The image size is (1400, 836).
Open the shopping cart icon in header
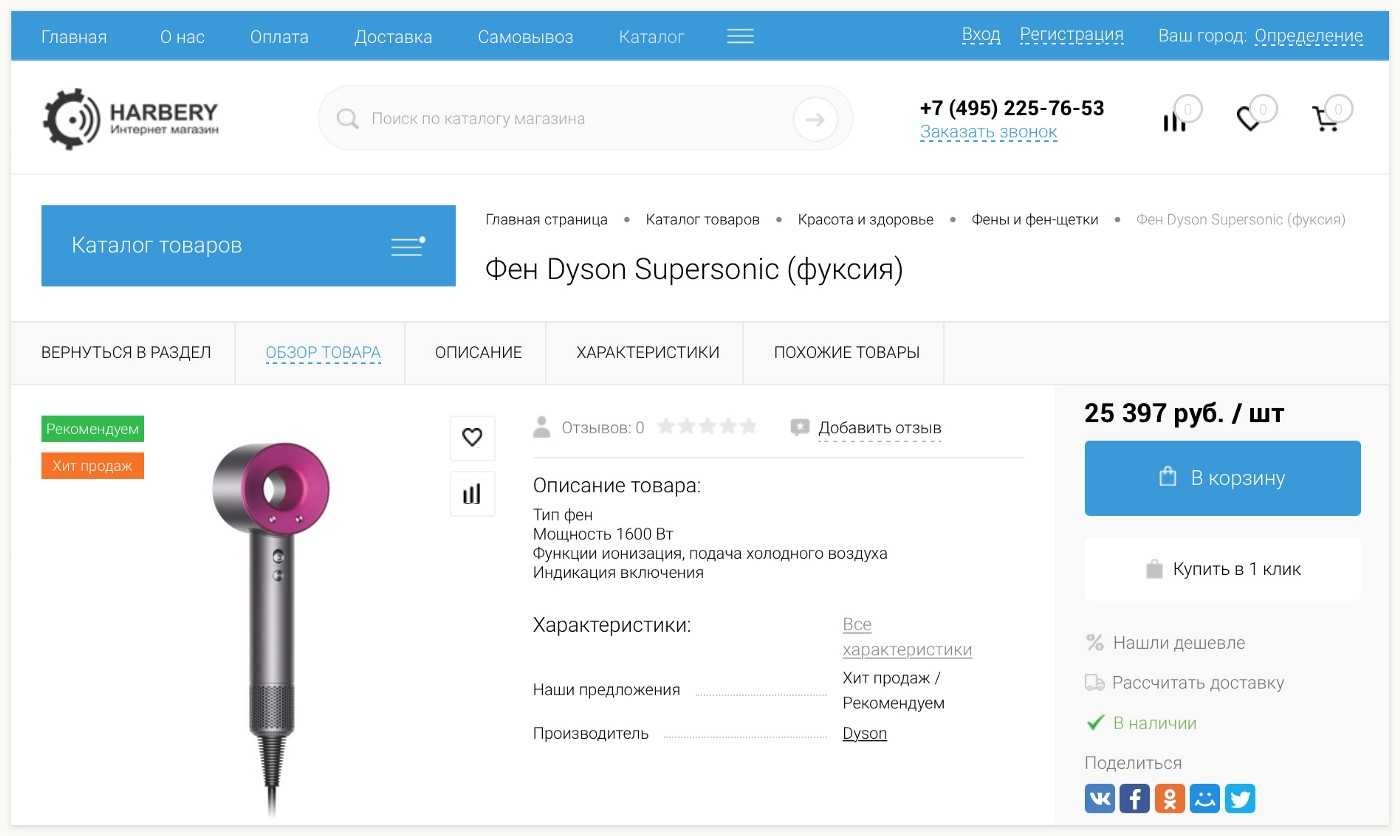pyautogui.click(x=1326, y=121)
